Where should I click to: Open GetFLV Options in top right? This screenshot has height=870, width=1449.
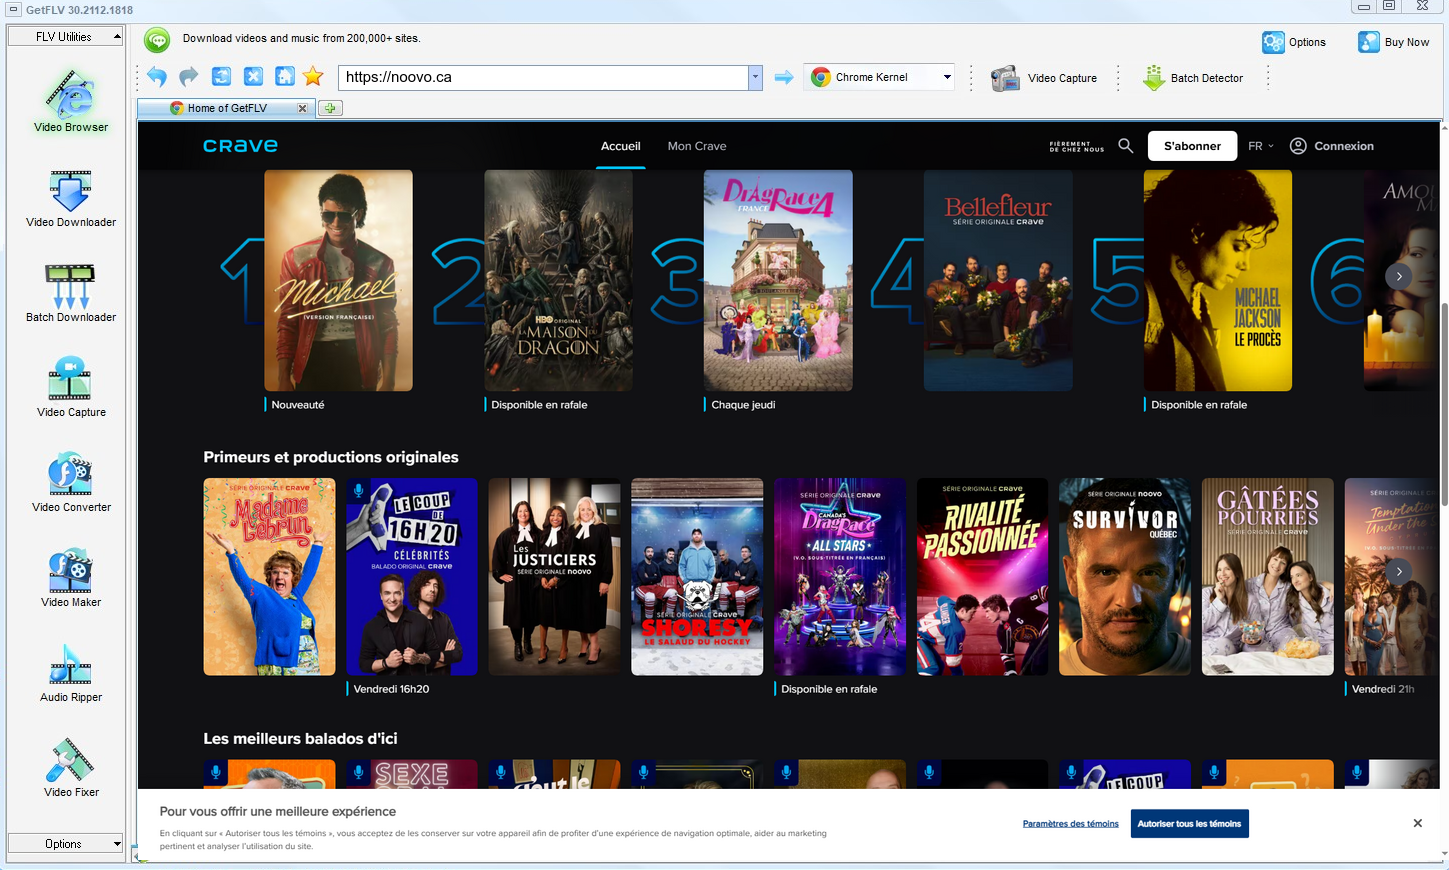tap(1294, 42)
